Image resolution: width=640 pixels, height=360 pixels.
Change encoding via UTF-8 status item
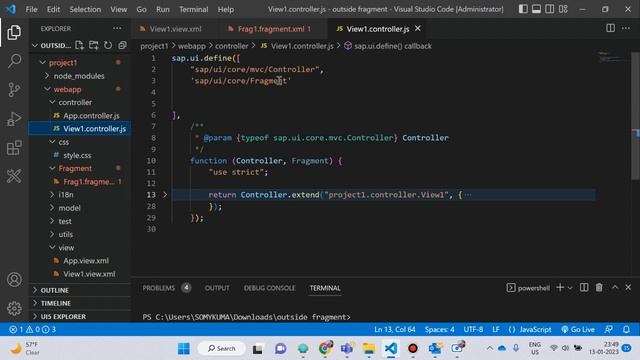[473, 329]
